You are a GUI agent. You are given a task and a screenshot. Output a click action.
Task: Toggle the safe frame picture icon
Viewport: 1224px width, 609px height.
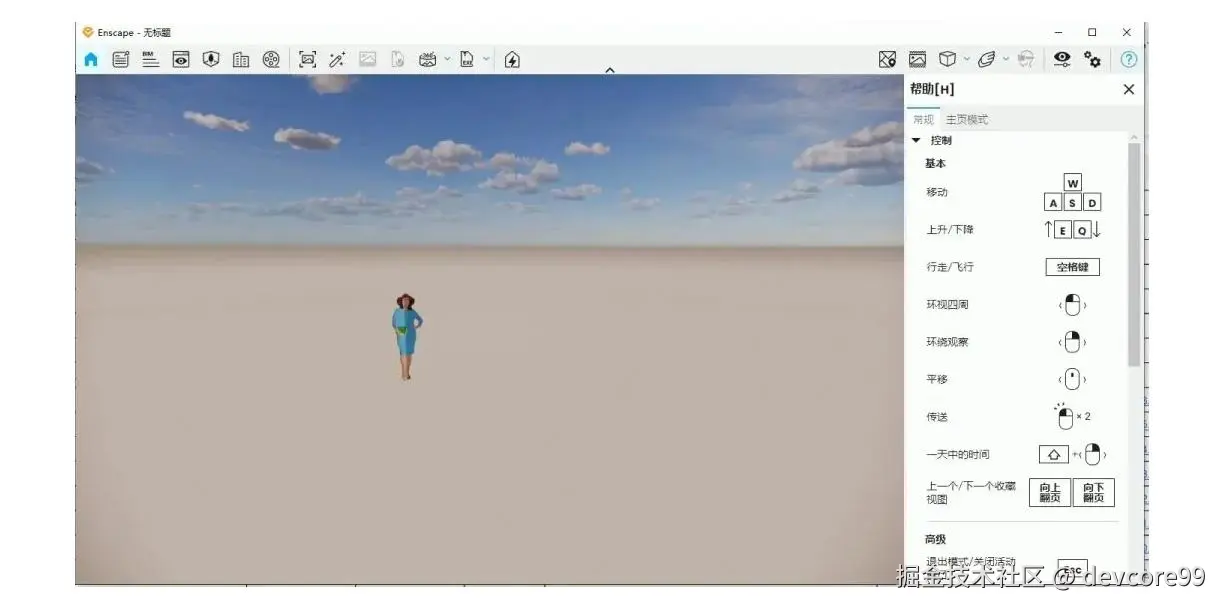[917, 59]
